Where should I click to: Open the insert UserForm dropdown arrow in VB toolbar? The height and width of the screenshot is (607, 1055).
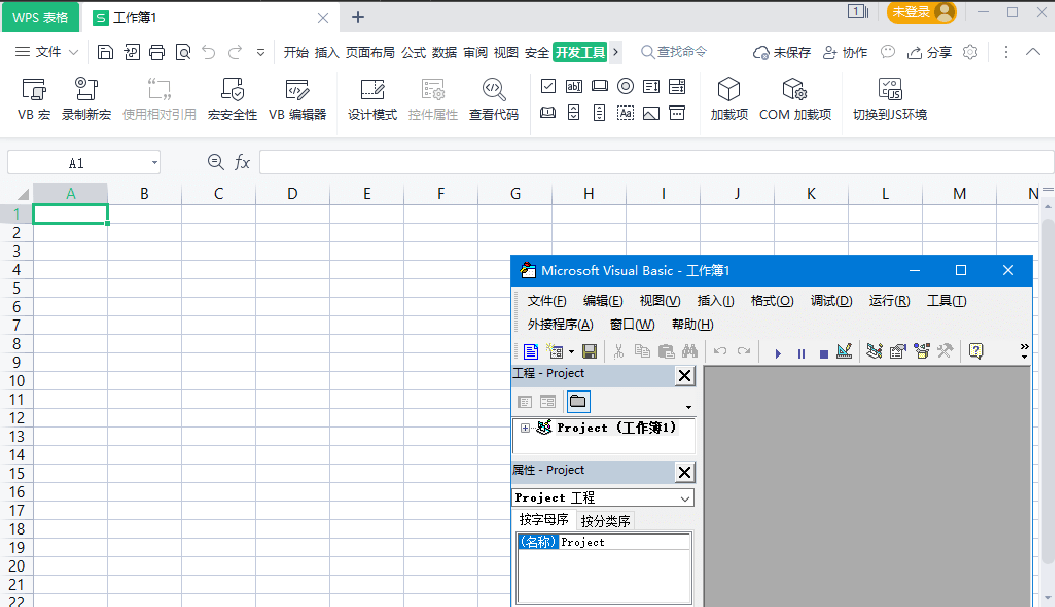click(x=571, y=351)
